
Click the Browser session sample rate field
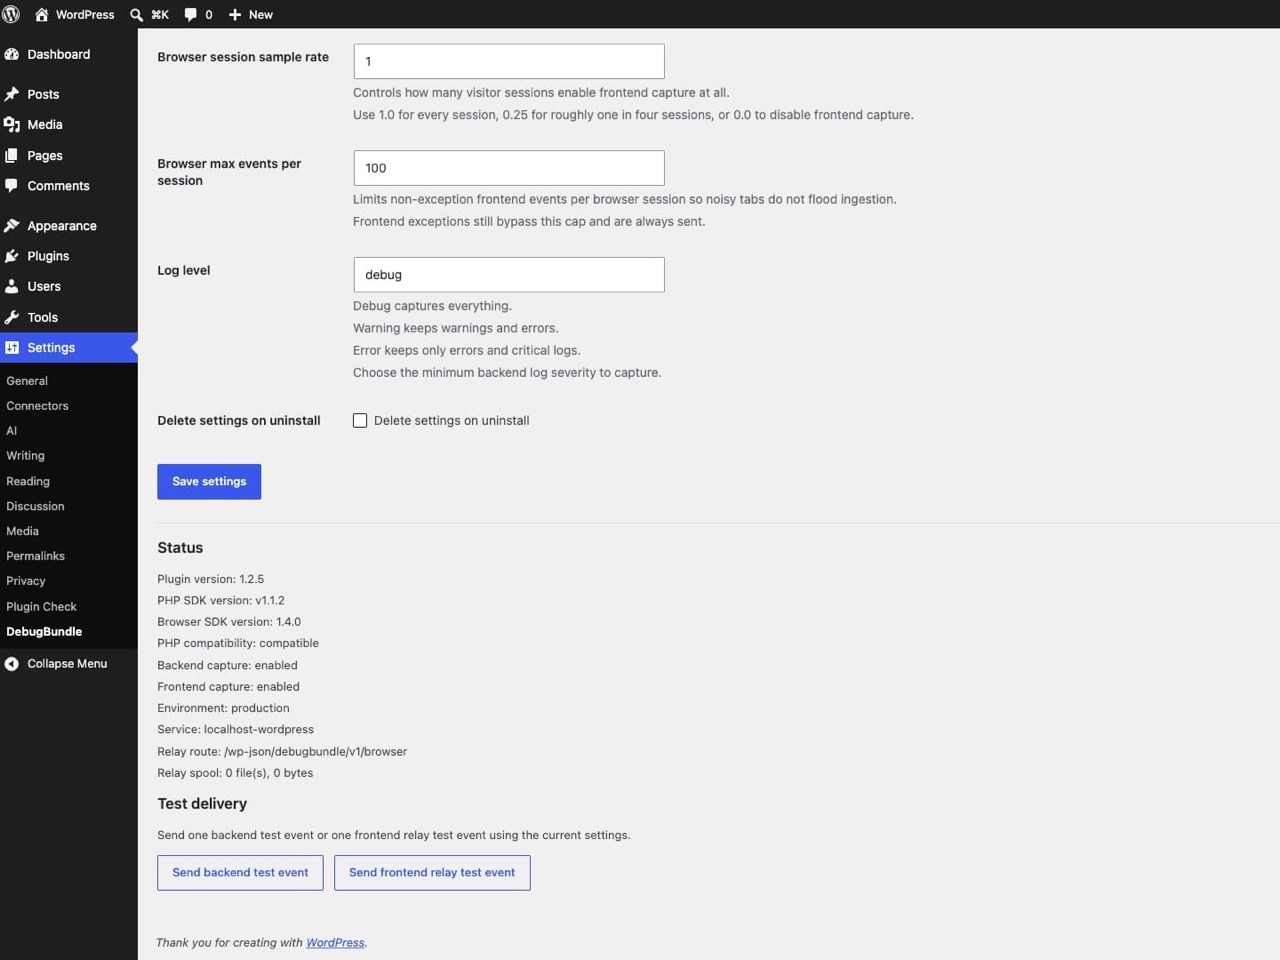[509, 61]
